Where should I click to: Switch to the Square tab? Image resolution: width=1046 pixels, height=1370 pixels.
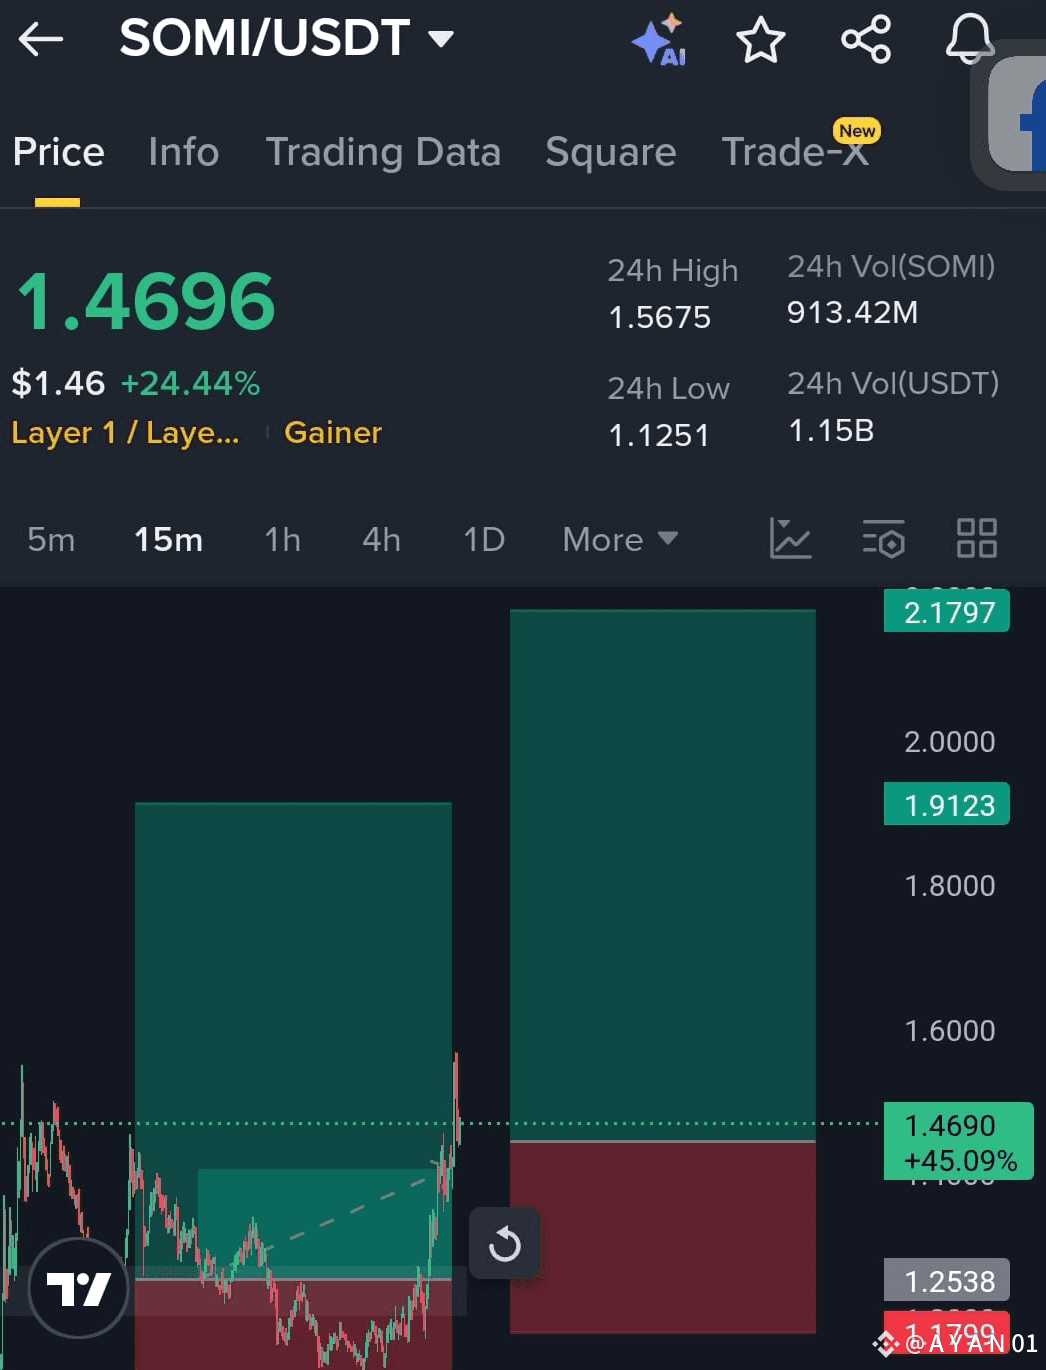pyautogui.click(x=611, y=152)
